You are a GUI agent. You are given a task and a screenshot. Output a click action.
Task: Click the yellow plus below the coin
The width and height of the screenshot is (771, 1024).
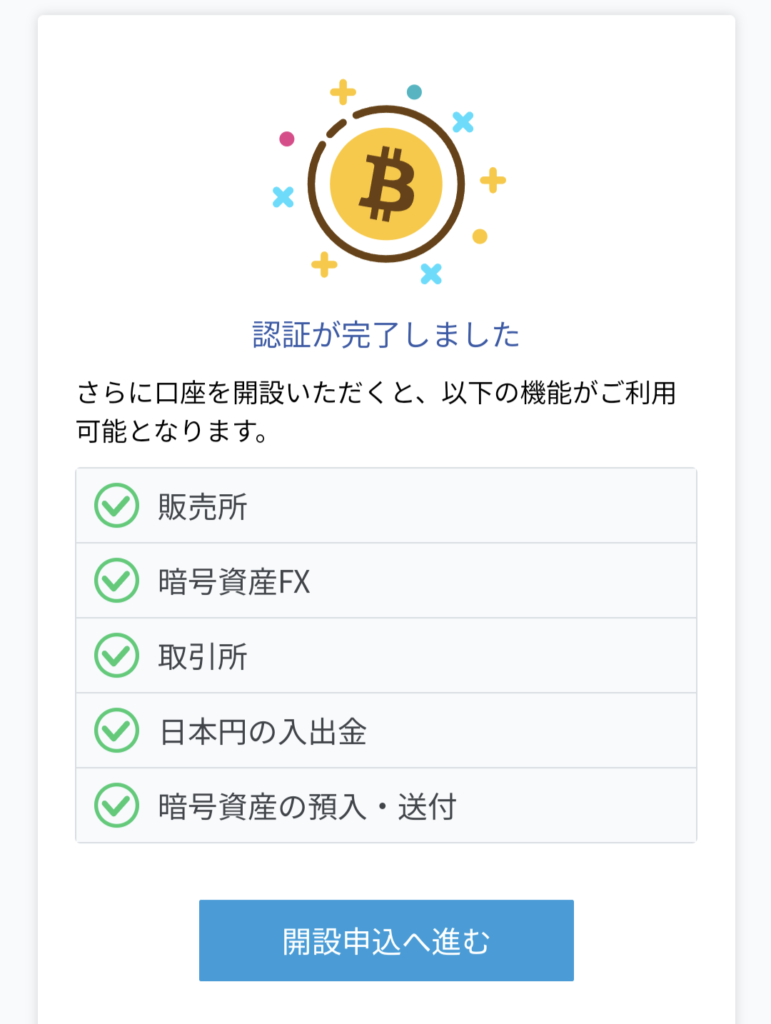point(324,264)
